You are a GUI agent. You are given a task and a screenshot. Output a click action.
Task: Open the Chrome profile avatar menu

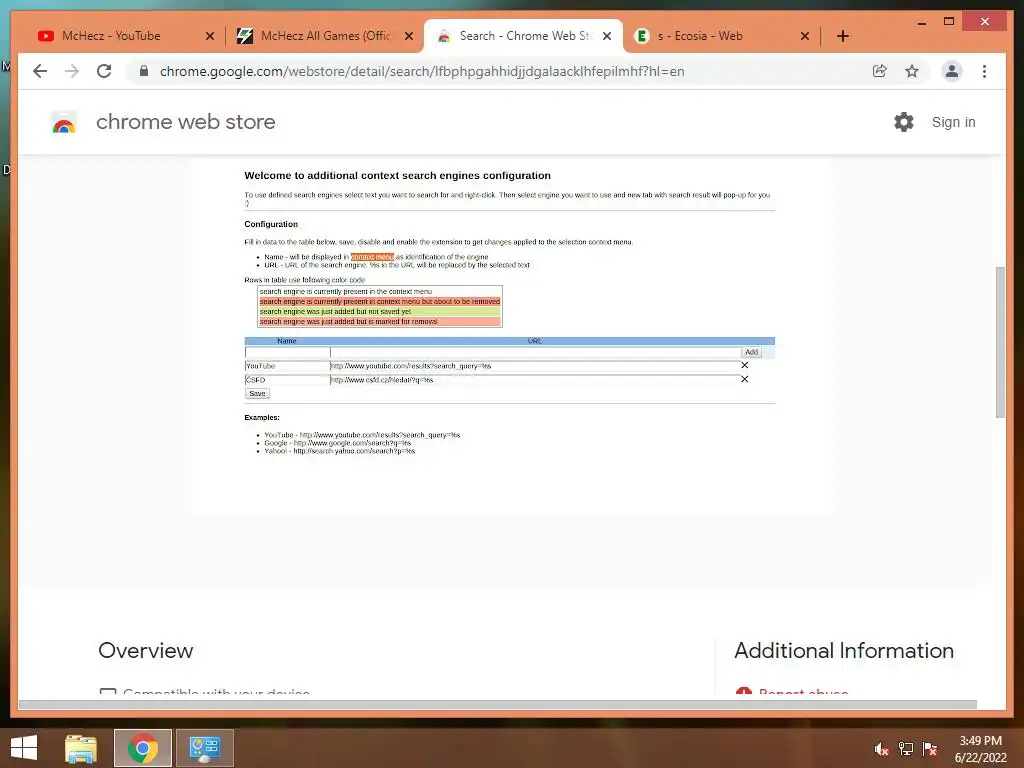(952, 71)
